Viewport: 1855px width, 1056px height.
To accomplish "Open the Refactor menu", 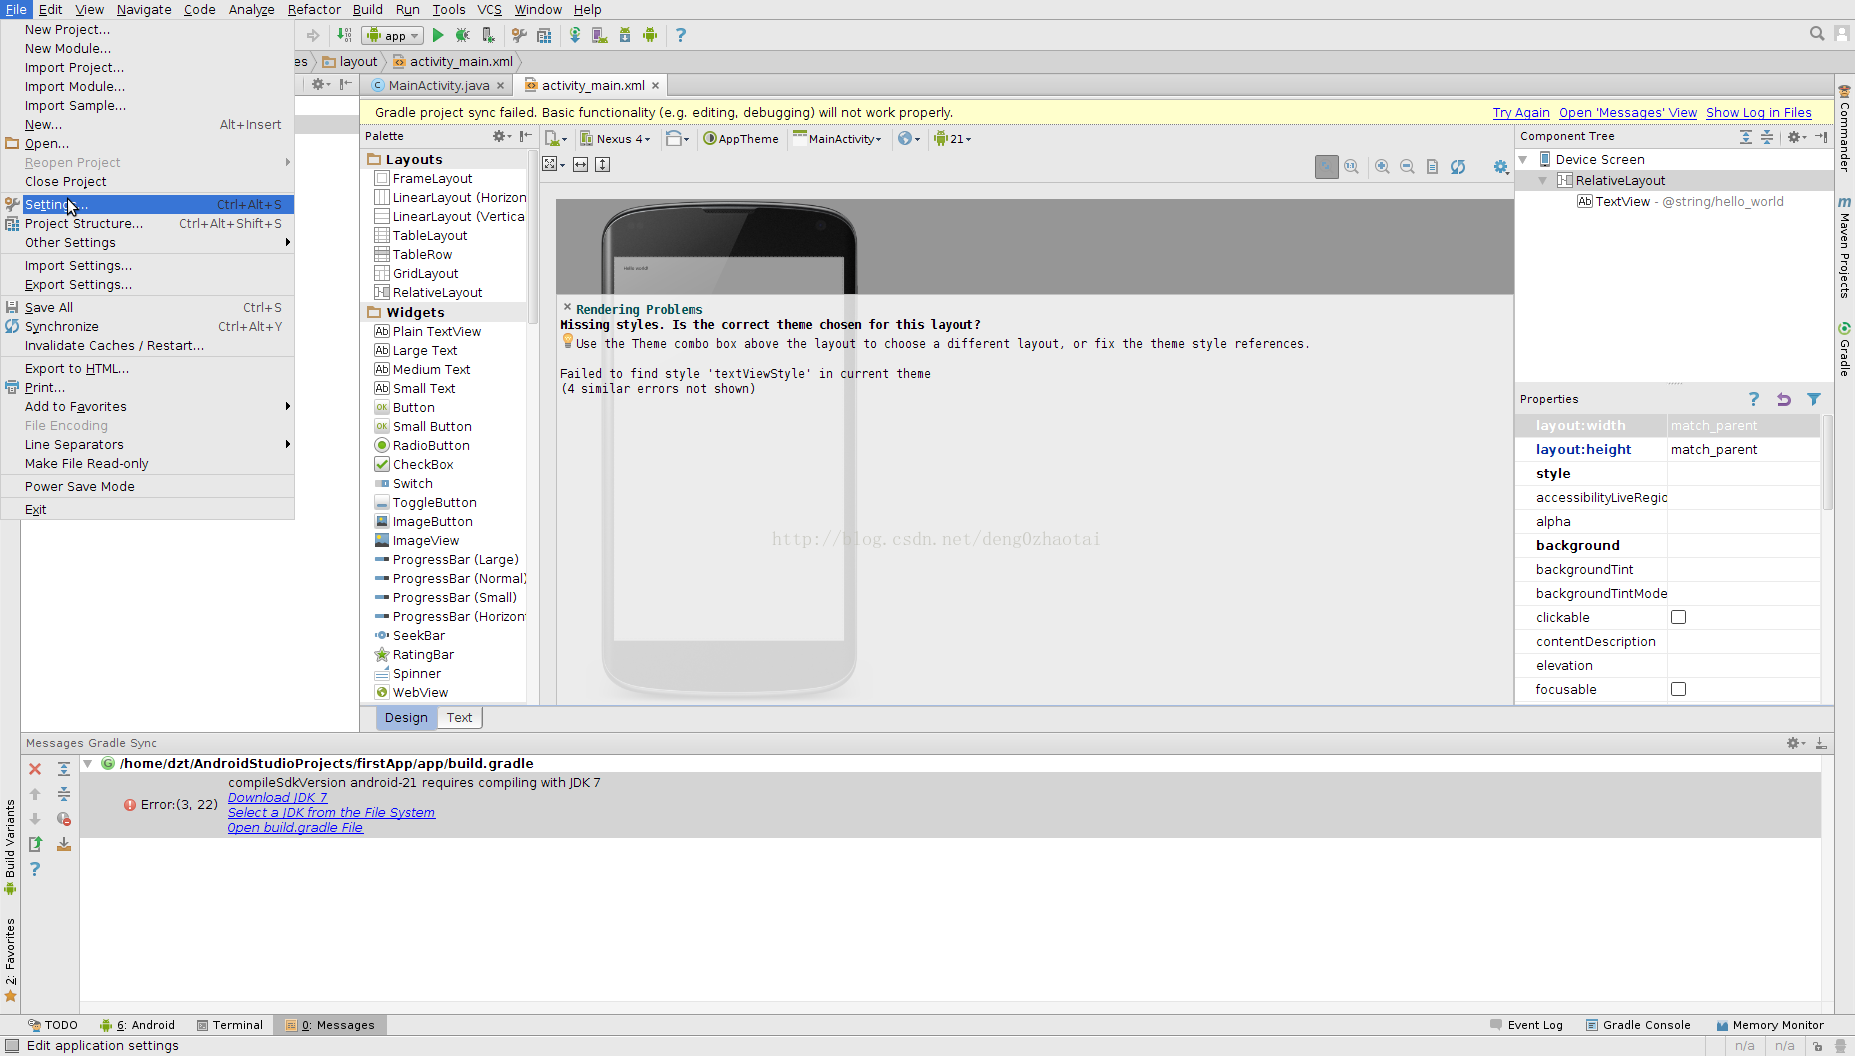I will 314,9.
